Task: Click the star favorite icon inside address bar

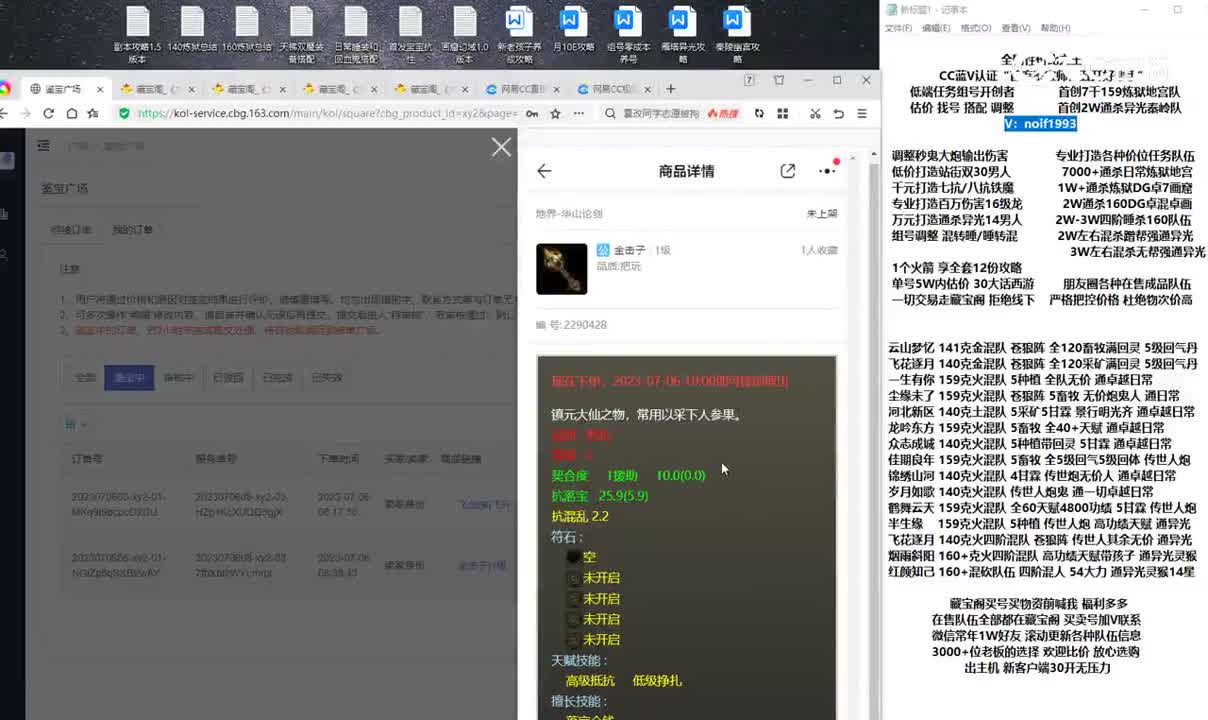Action: [555, 114]
